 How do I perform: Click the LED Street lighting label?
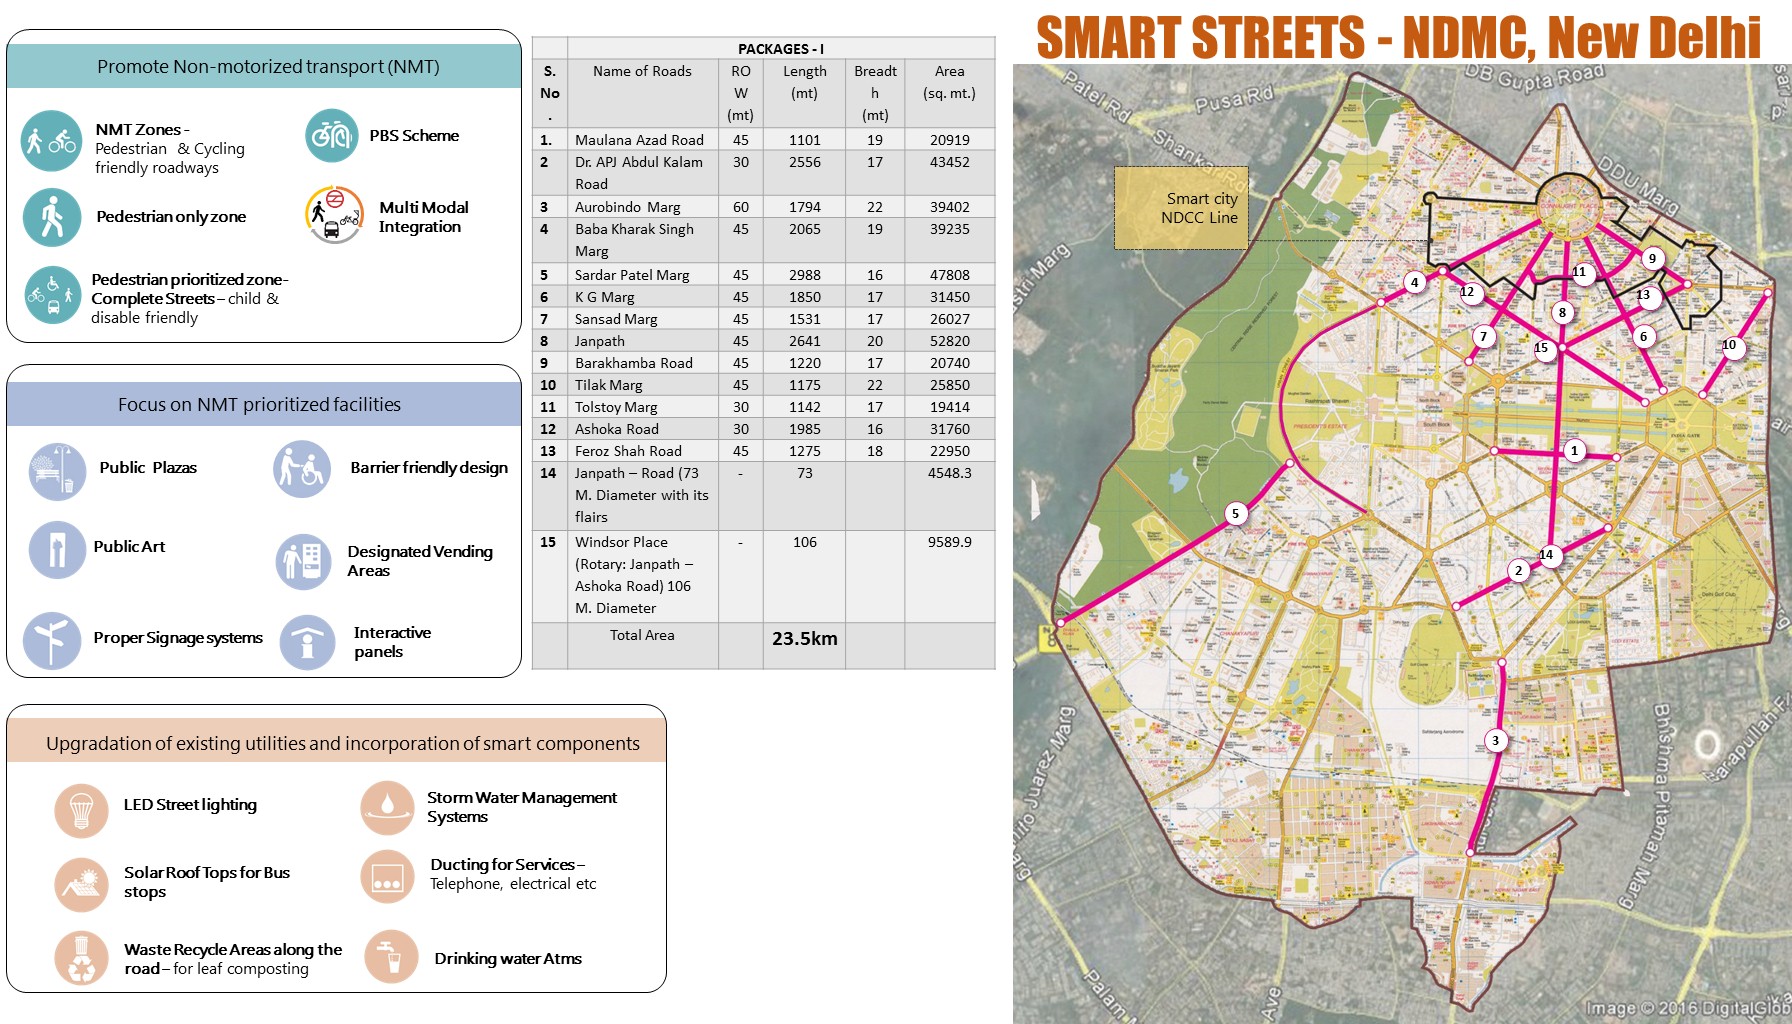tap(190, 804)
